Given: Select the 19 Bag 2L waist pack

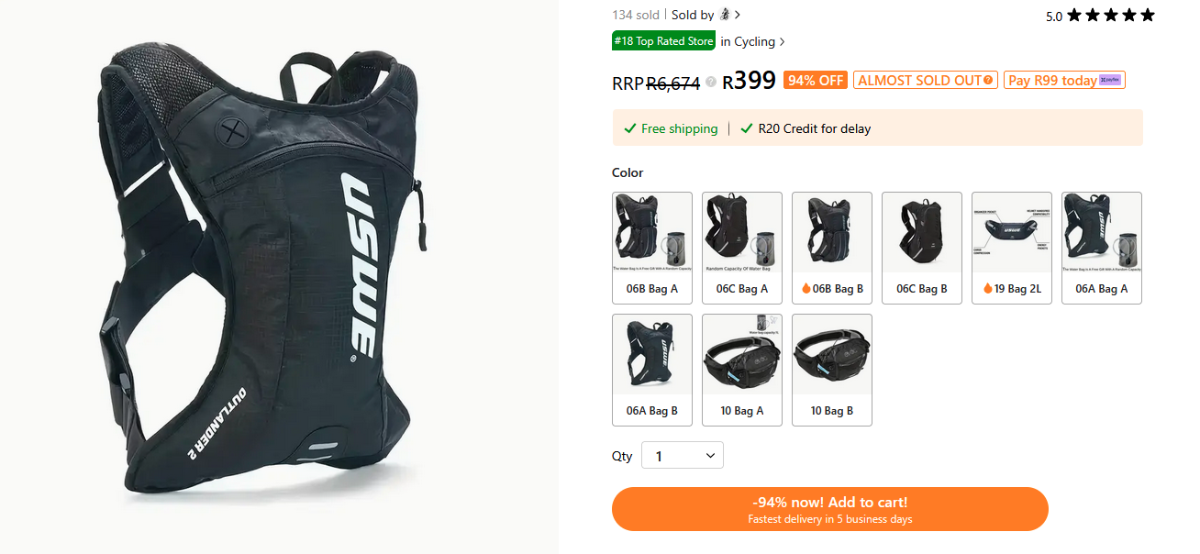Looking at the screenshot, I should point(1012,247).
